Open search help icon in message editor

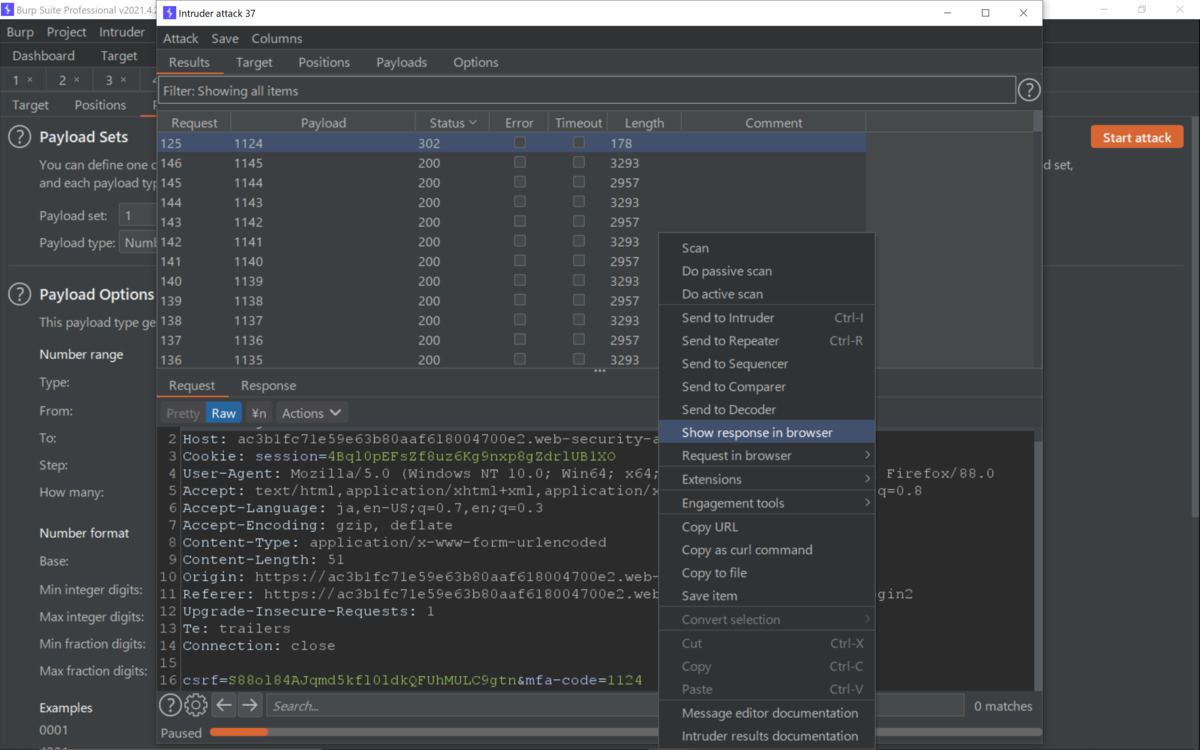pyautogui.click(x=171, y=705)
